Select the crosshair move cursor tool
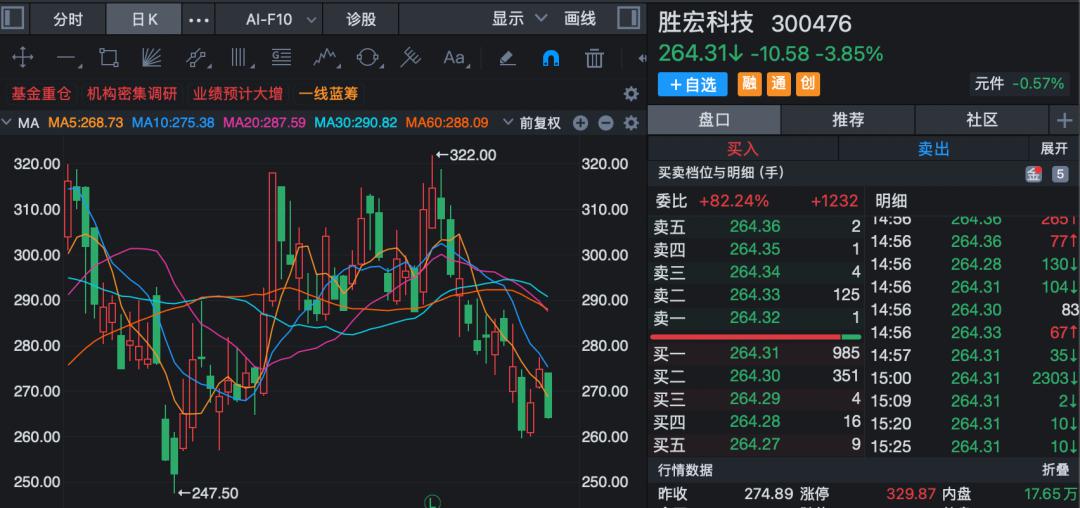 click(x=22, y=58)
